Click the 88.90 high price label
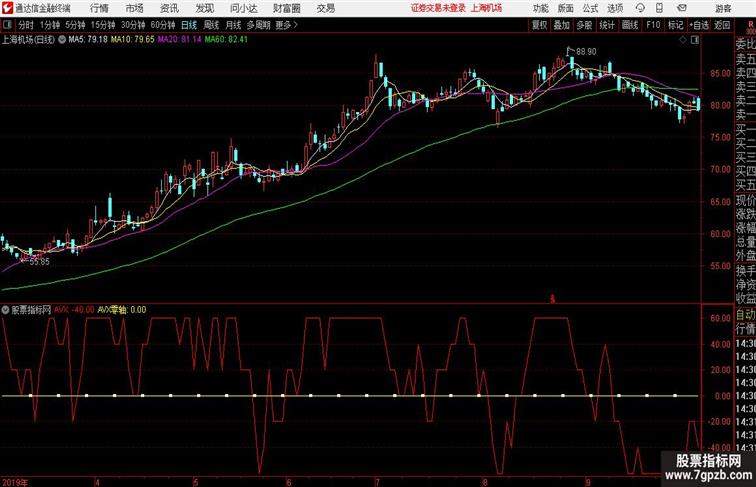The height and width of the screenshot is (487, 756). pyautogui.click(x=586, y=52)
